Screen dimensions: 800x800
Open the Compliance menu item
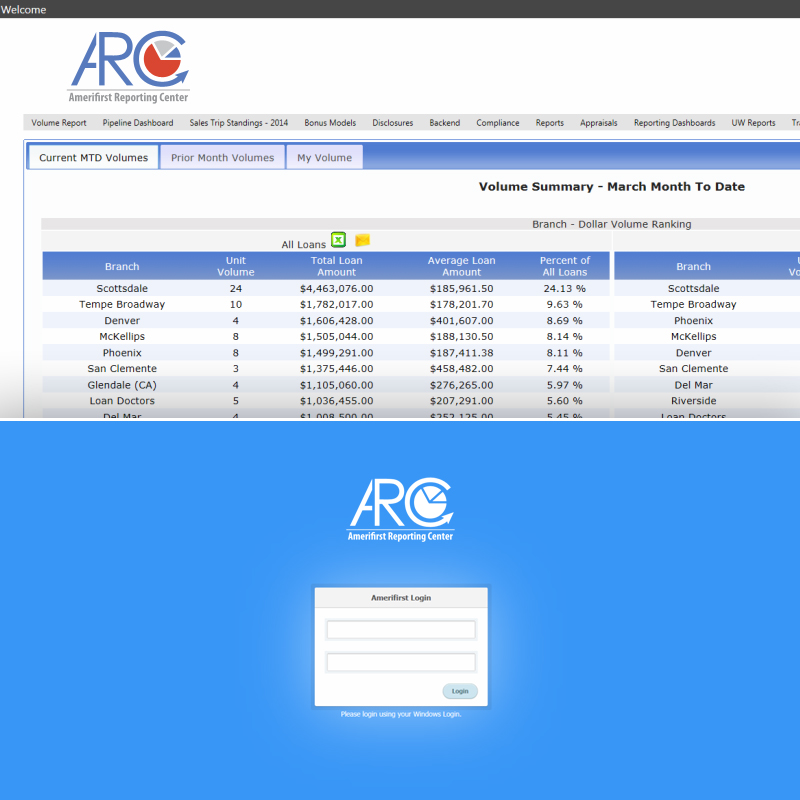coord(497,123)
